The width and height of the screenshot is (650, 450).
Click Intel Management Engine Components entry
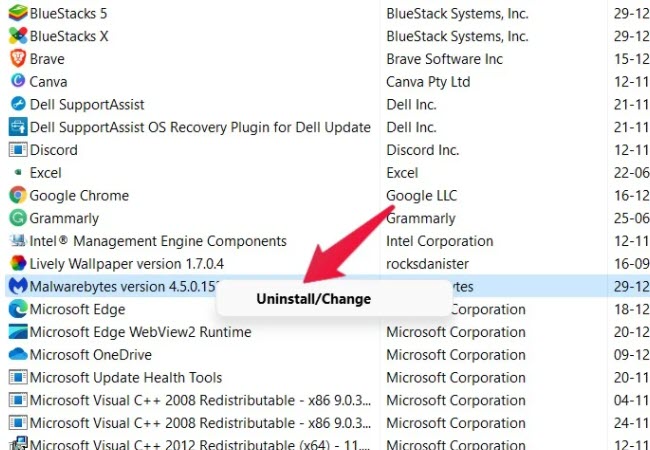(x=158, y=241)
